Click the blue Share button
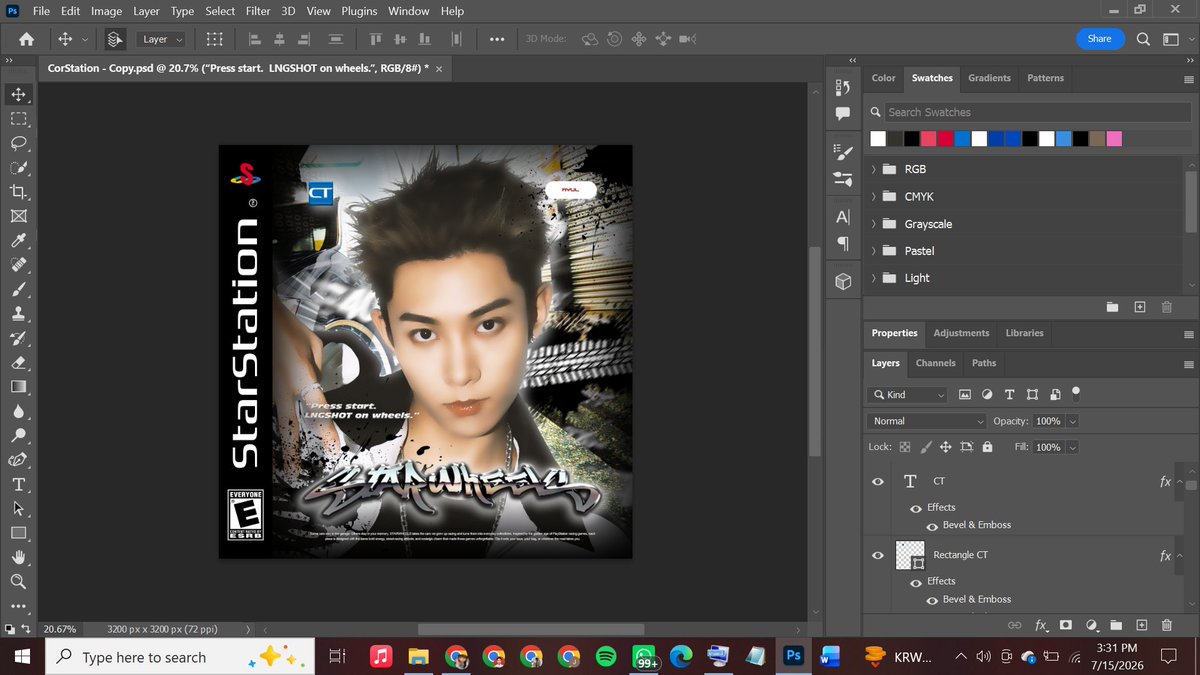The width and height of the screenshot is (1200, 675). 1099,39
